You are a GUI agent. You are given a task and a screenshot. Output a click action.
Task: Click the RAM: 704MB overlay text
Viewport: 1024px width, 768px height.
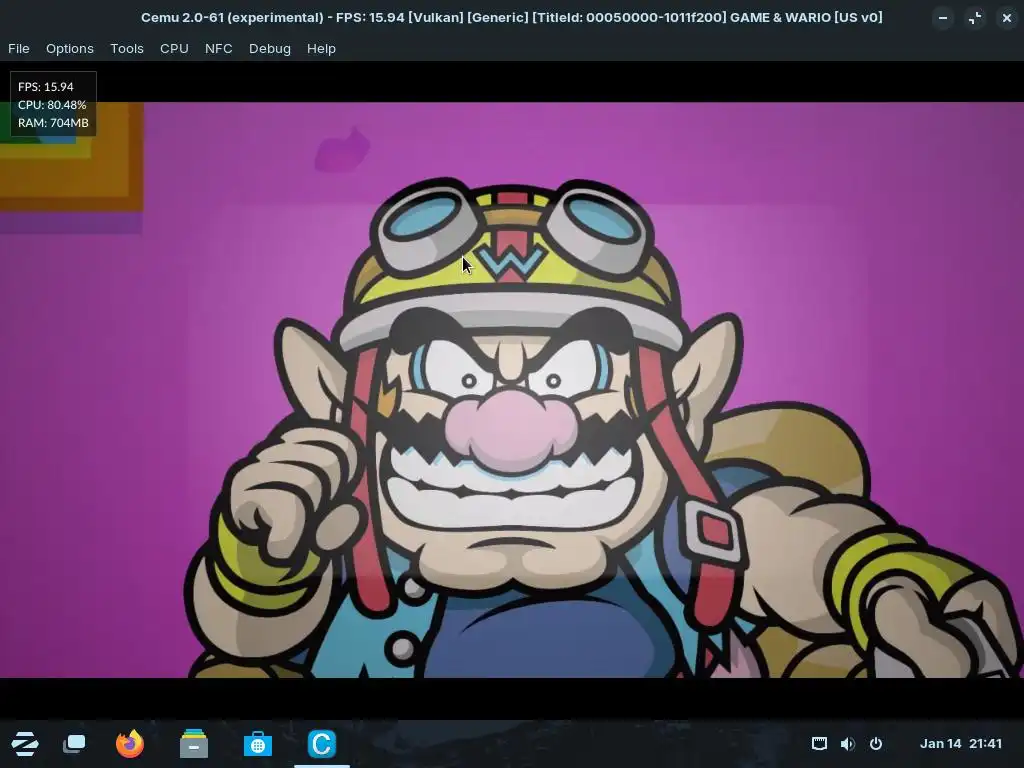pyautogui.click(x=54, y=122)
